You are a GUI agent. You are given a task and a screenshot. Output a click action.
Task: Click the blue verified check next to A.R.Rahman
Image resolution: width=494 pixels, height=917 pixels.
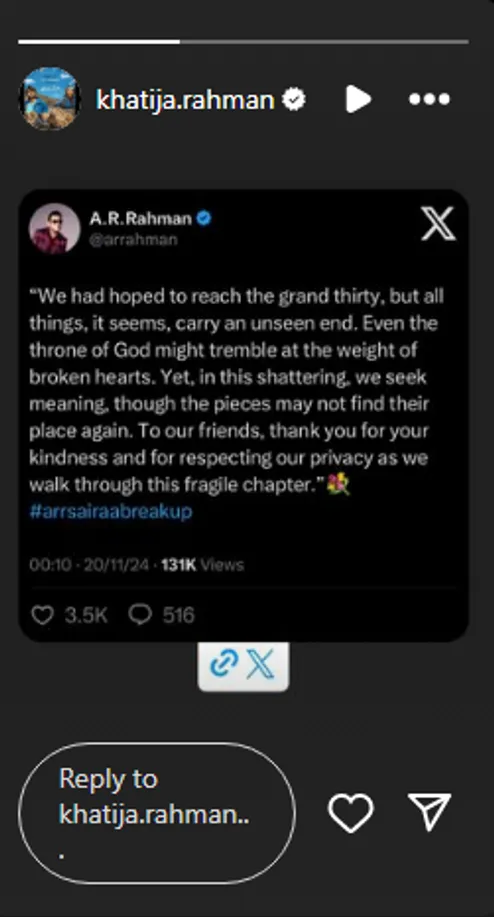click(204, 219)
